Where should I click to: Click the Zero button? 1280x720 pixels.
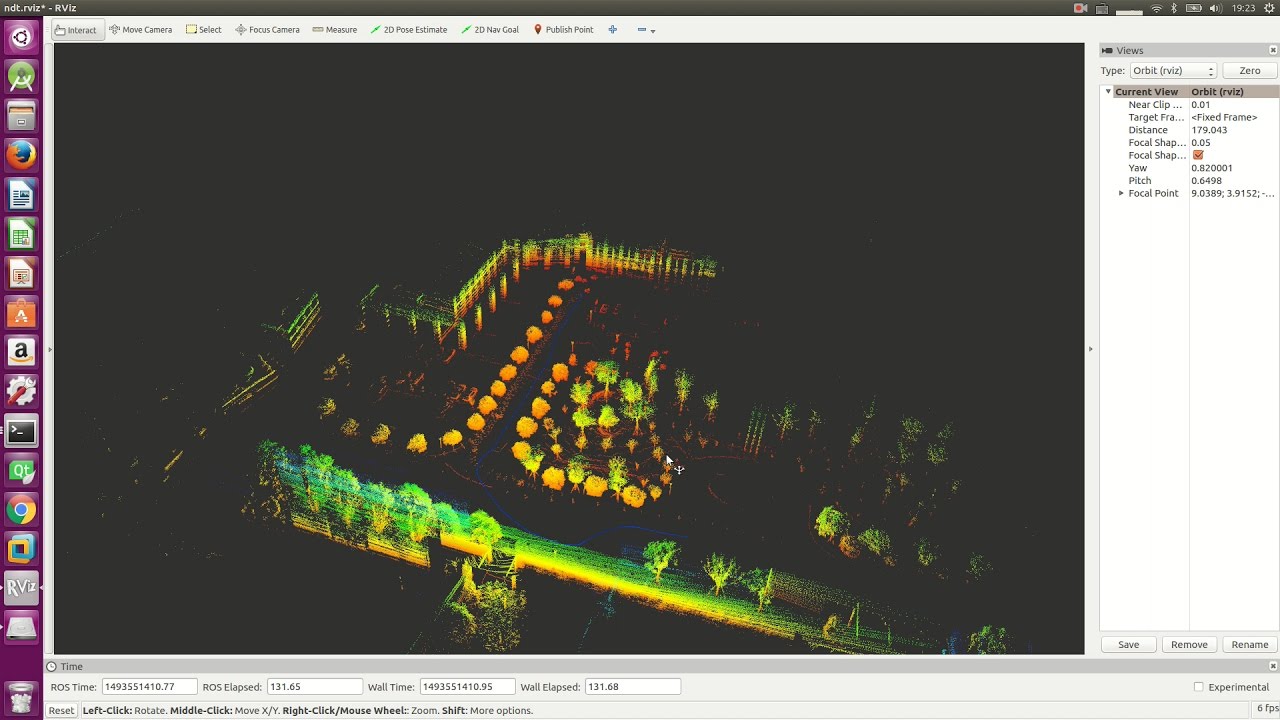click(1249, 71)
